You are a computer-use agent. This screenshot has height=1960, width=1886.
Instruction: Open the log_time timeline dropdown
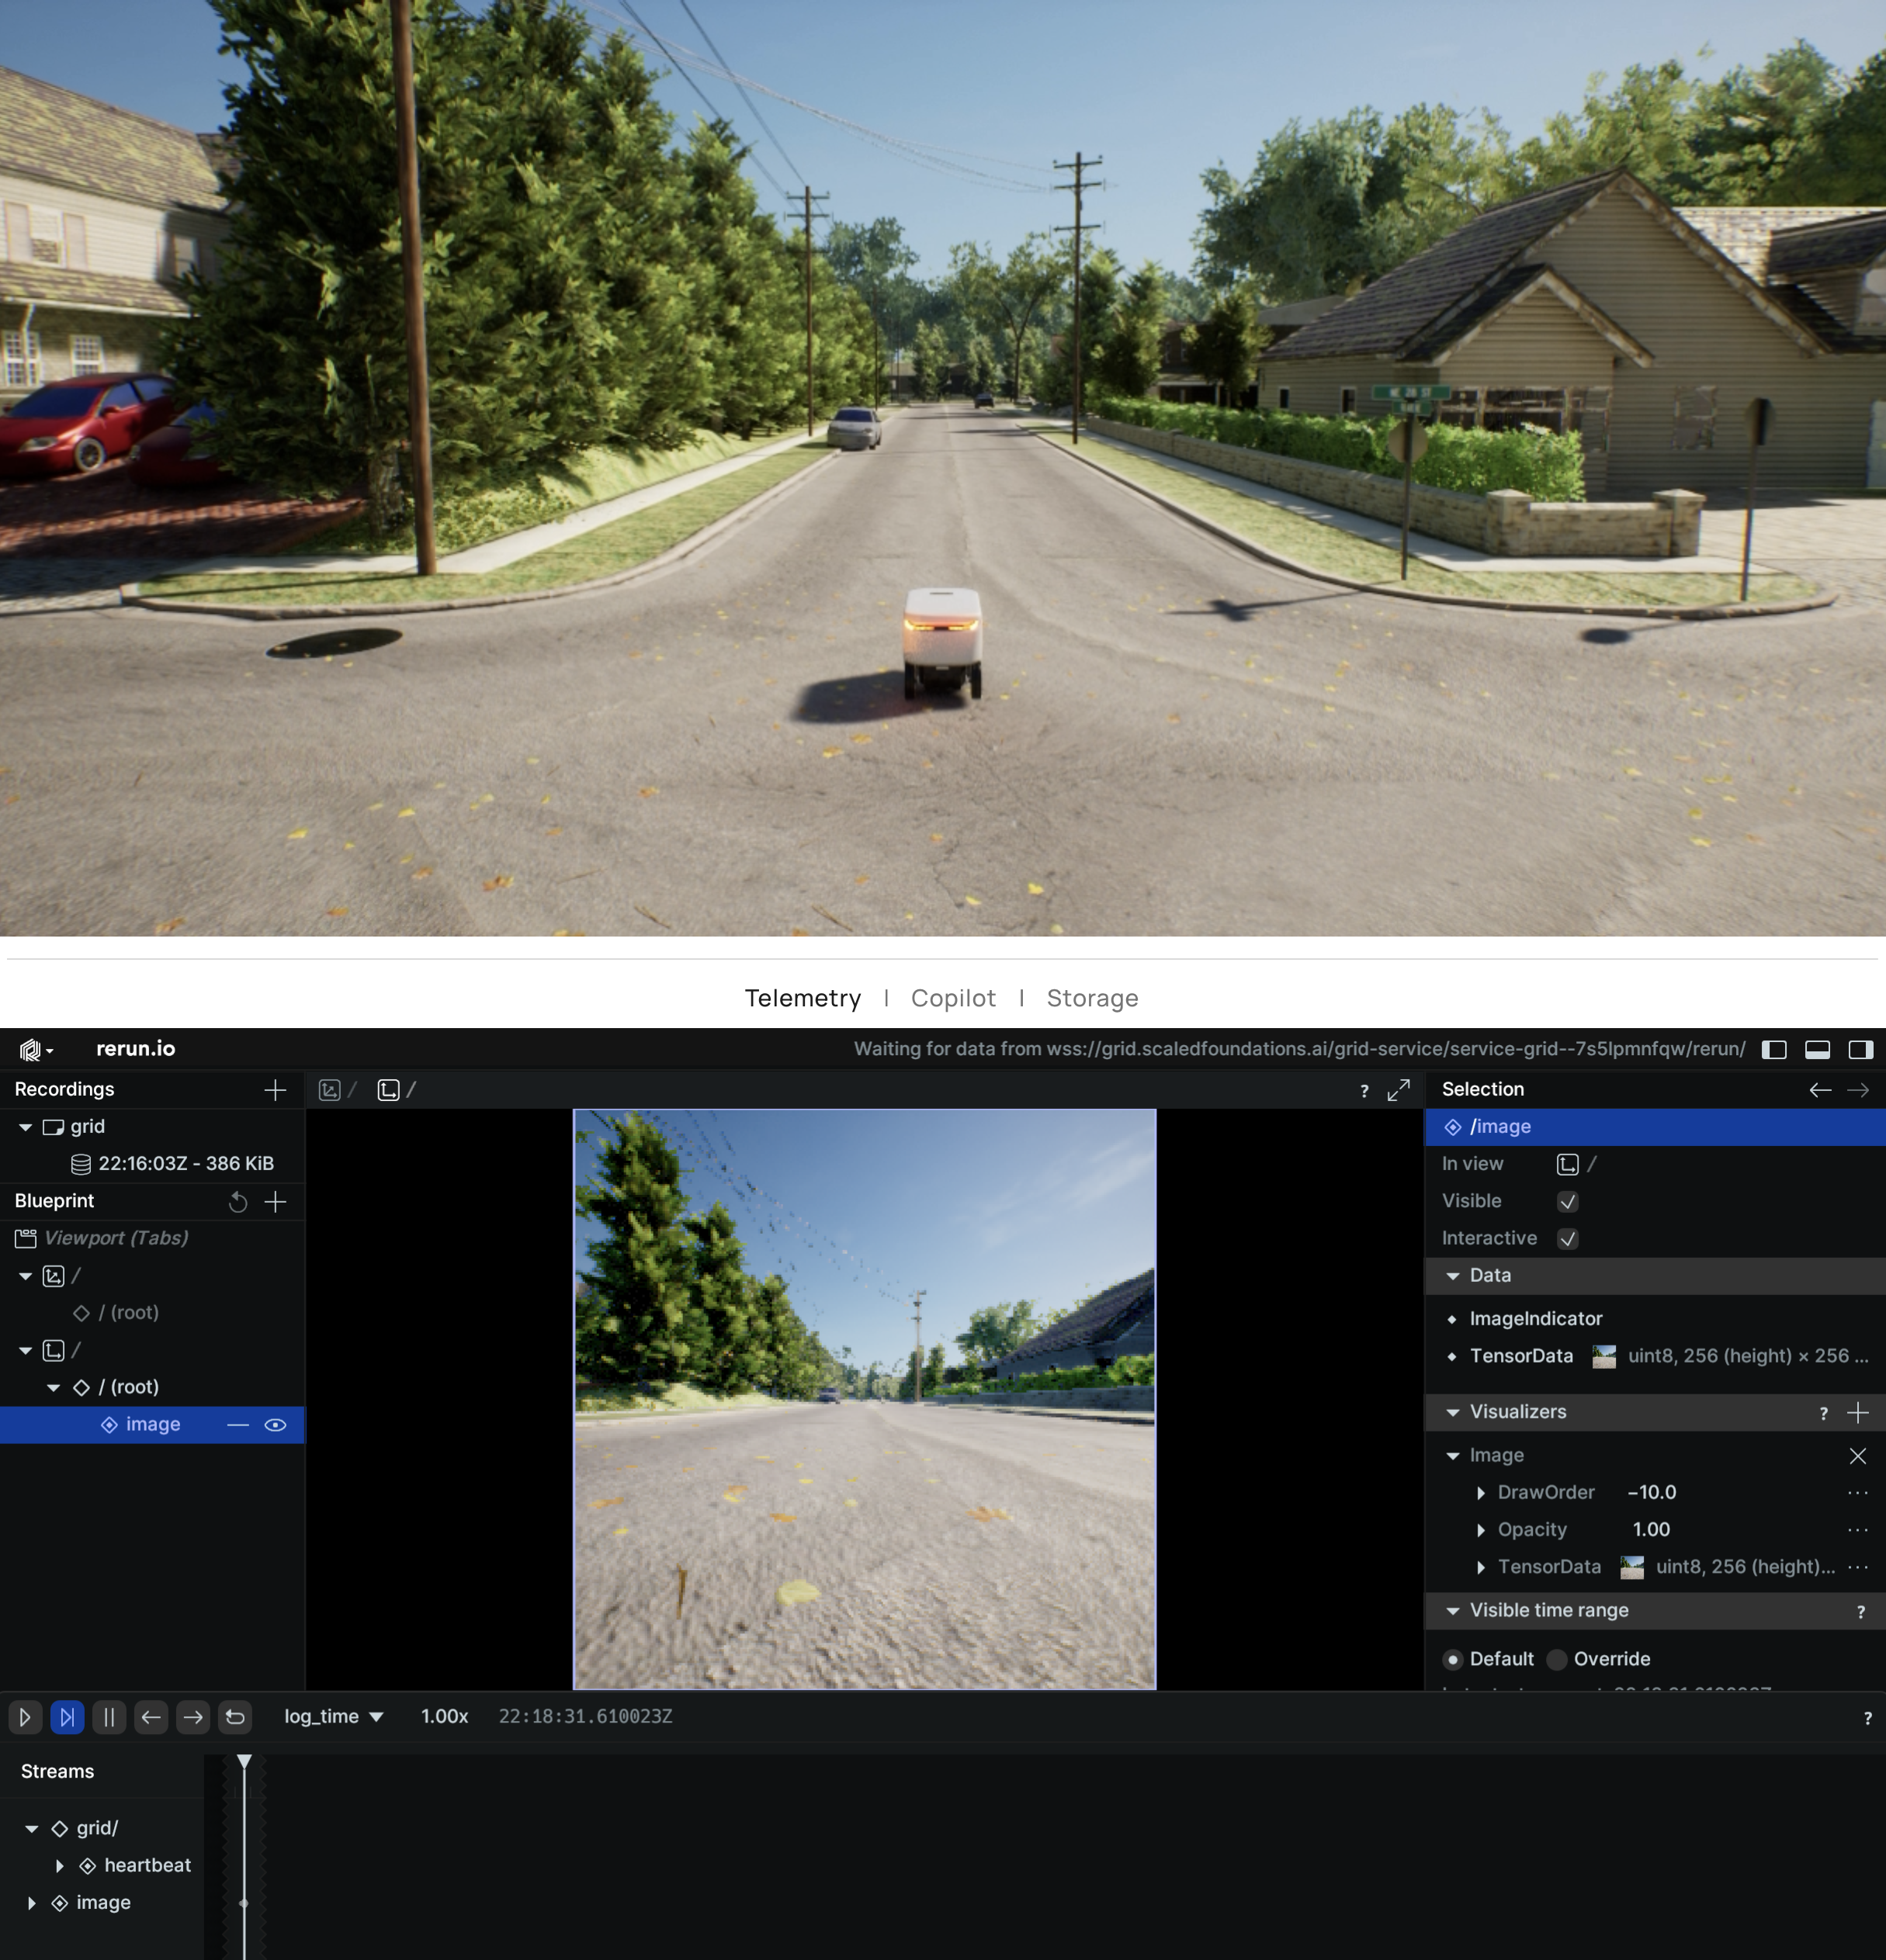pos(333,1717)
